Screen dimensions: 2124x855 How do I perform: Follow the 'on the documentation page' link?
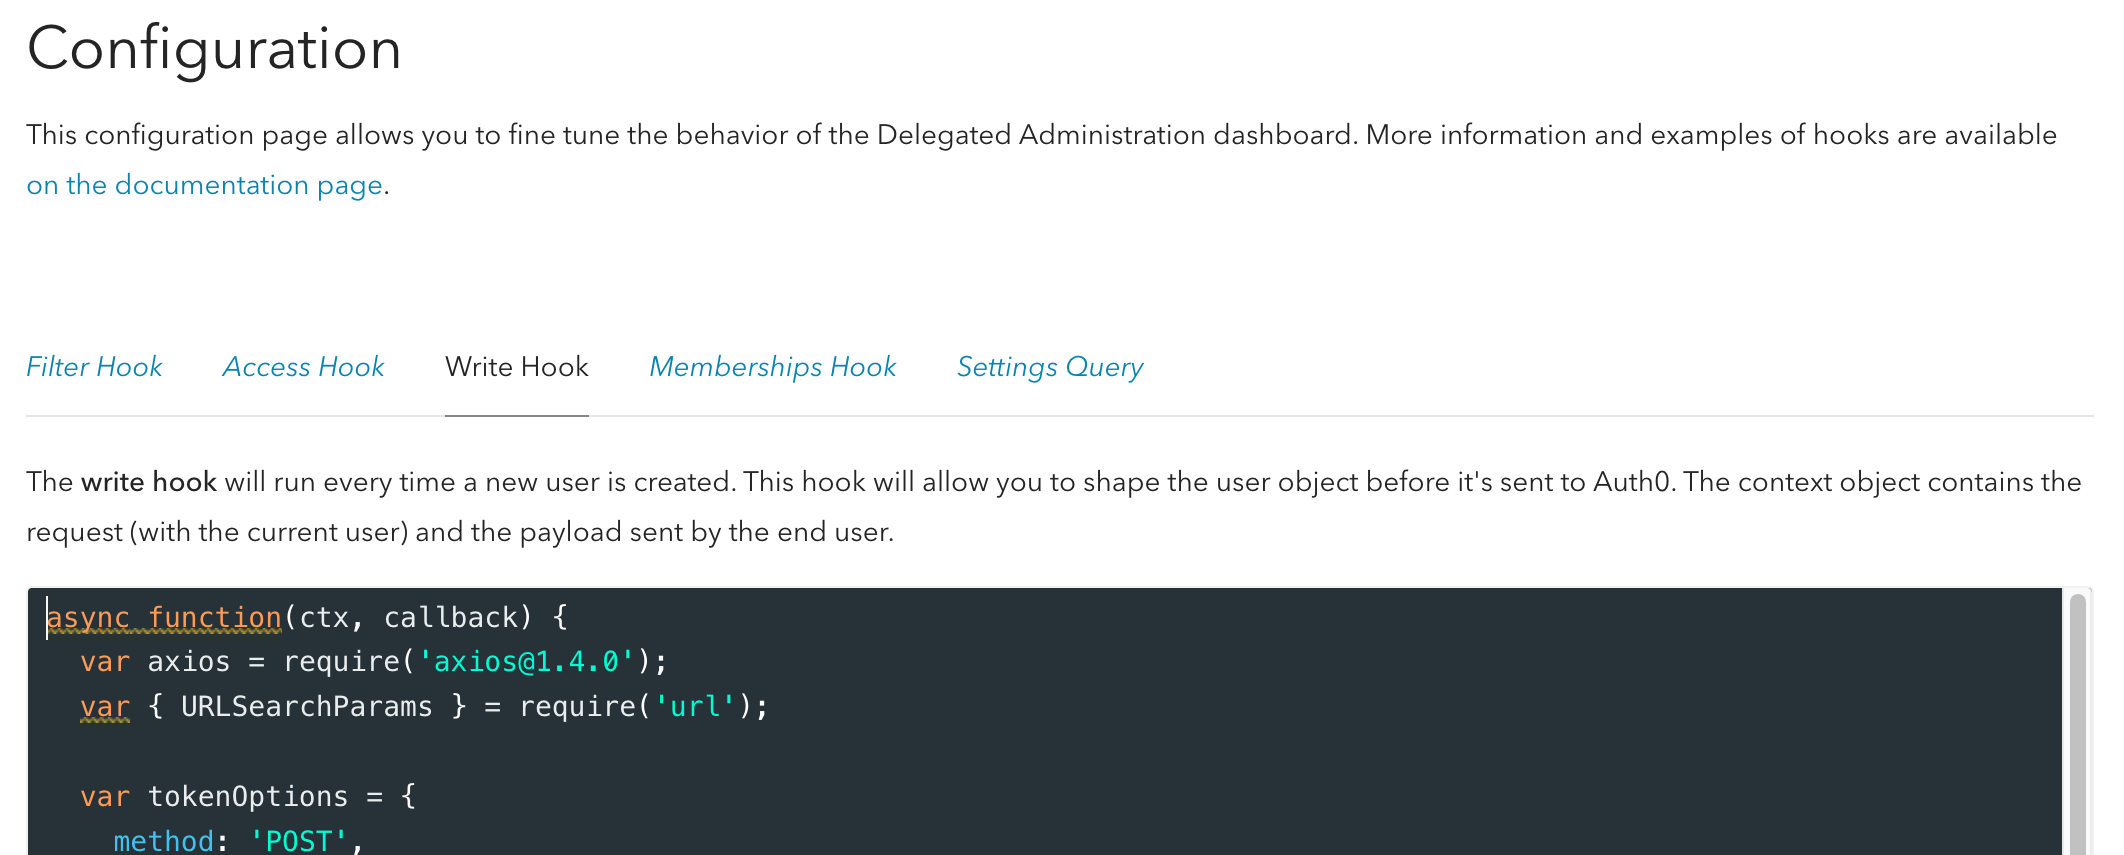tap(204, 185)
